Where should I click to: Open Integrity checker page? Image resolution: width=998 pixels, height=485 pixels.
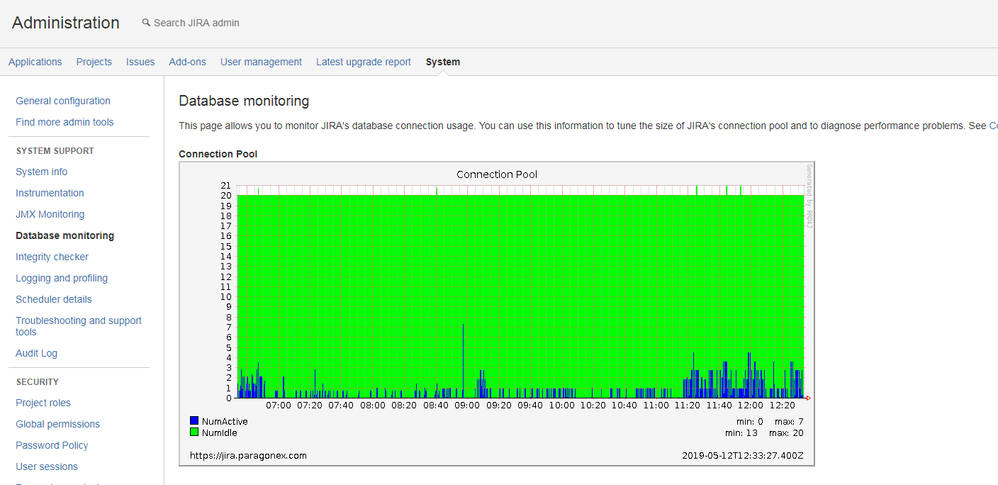pyautogui.click(x=52, y=257)
